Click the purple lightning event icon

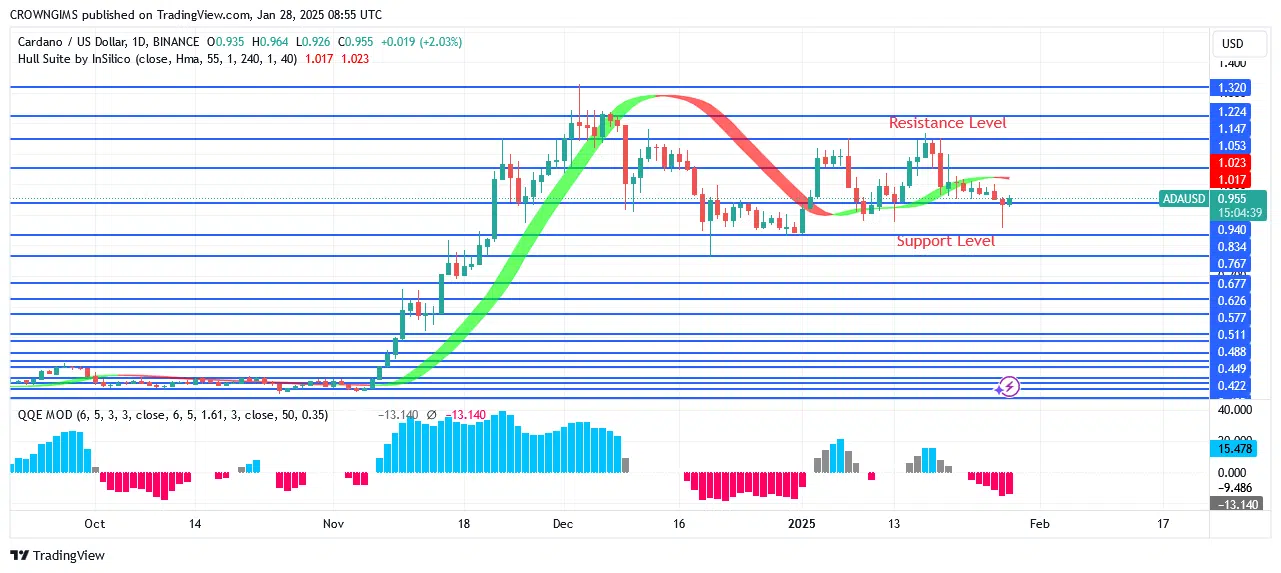point(1009,386)
